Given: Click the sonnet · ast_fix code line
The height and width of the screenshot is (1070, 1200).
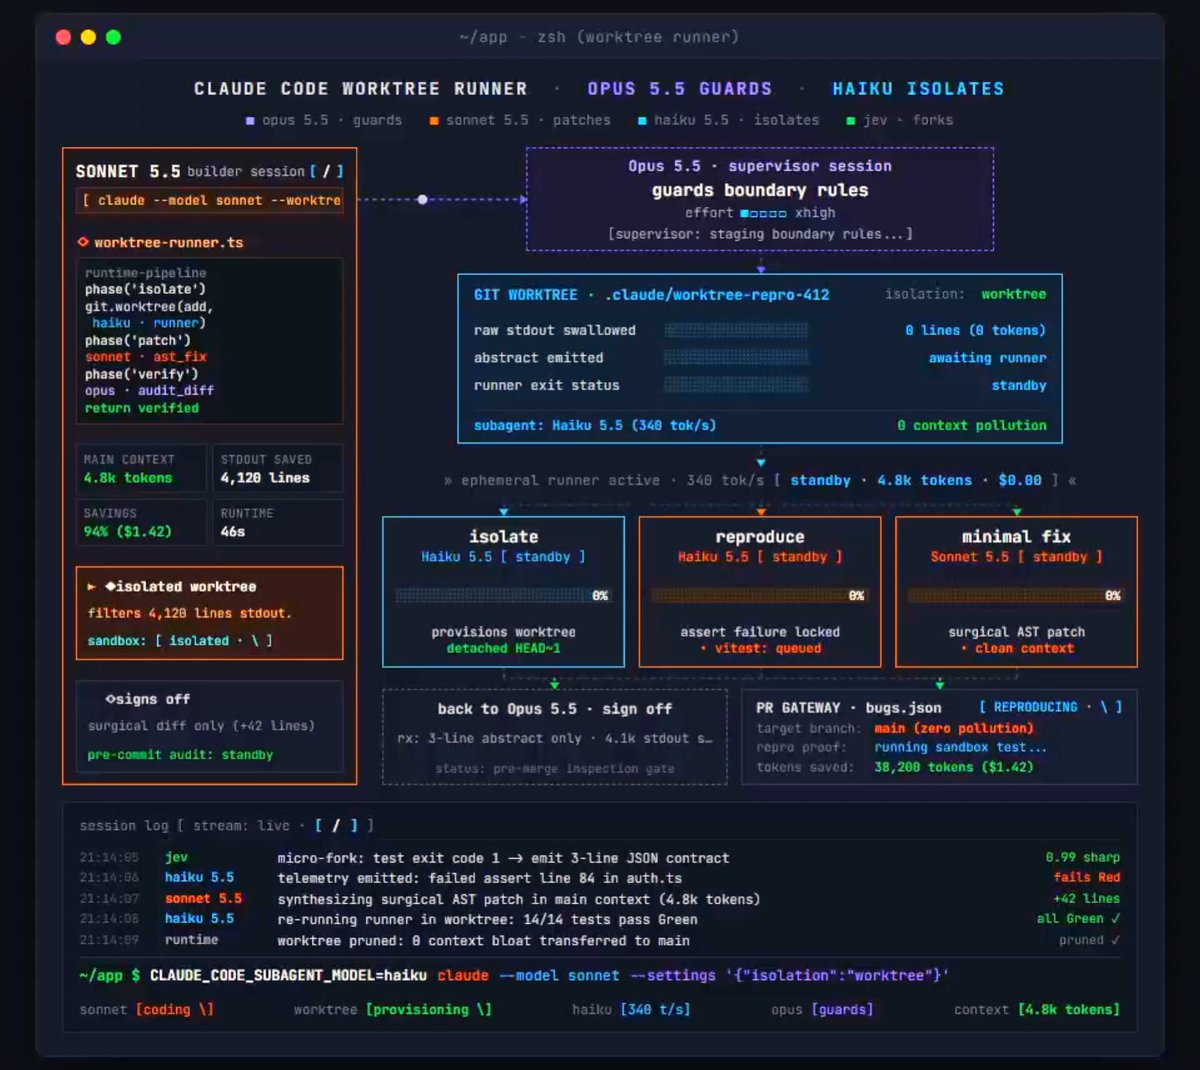Looking at the screenshot, I should tap(146, 357).
